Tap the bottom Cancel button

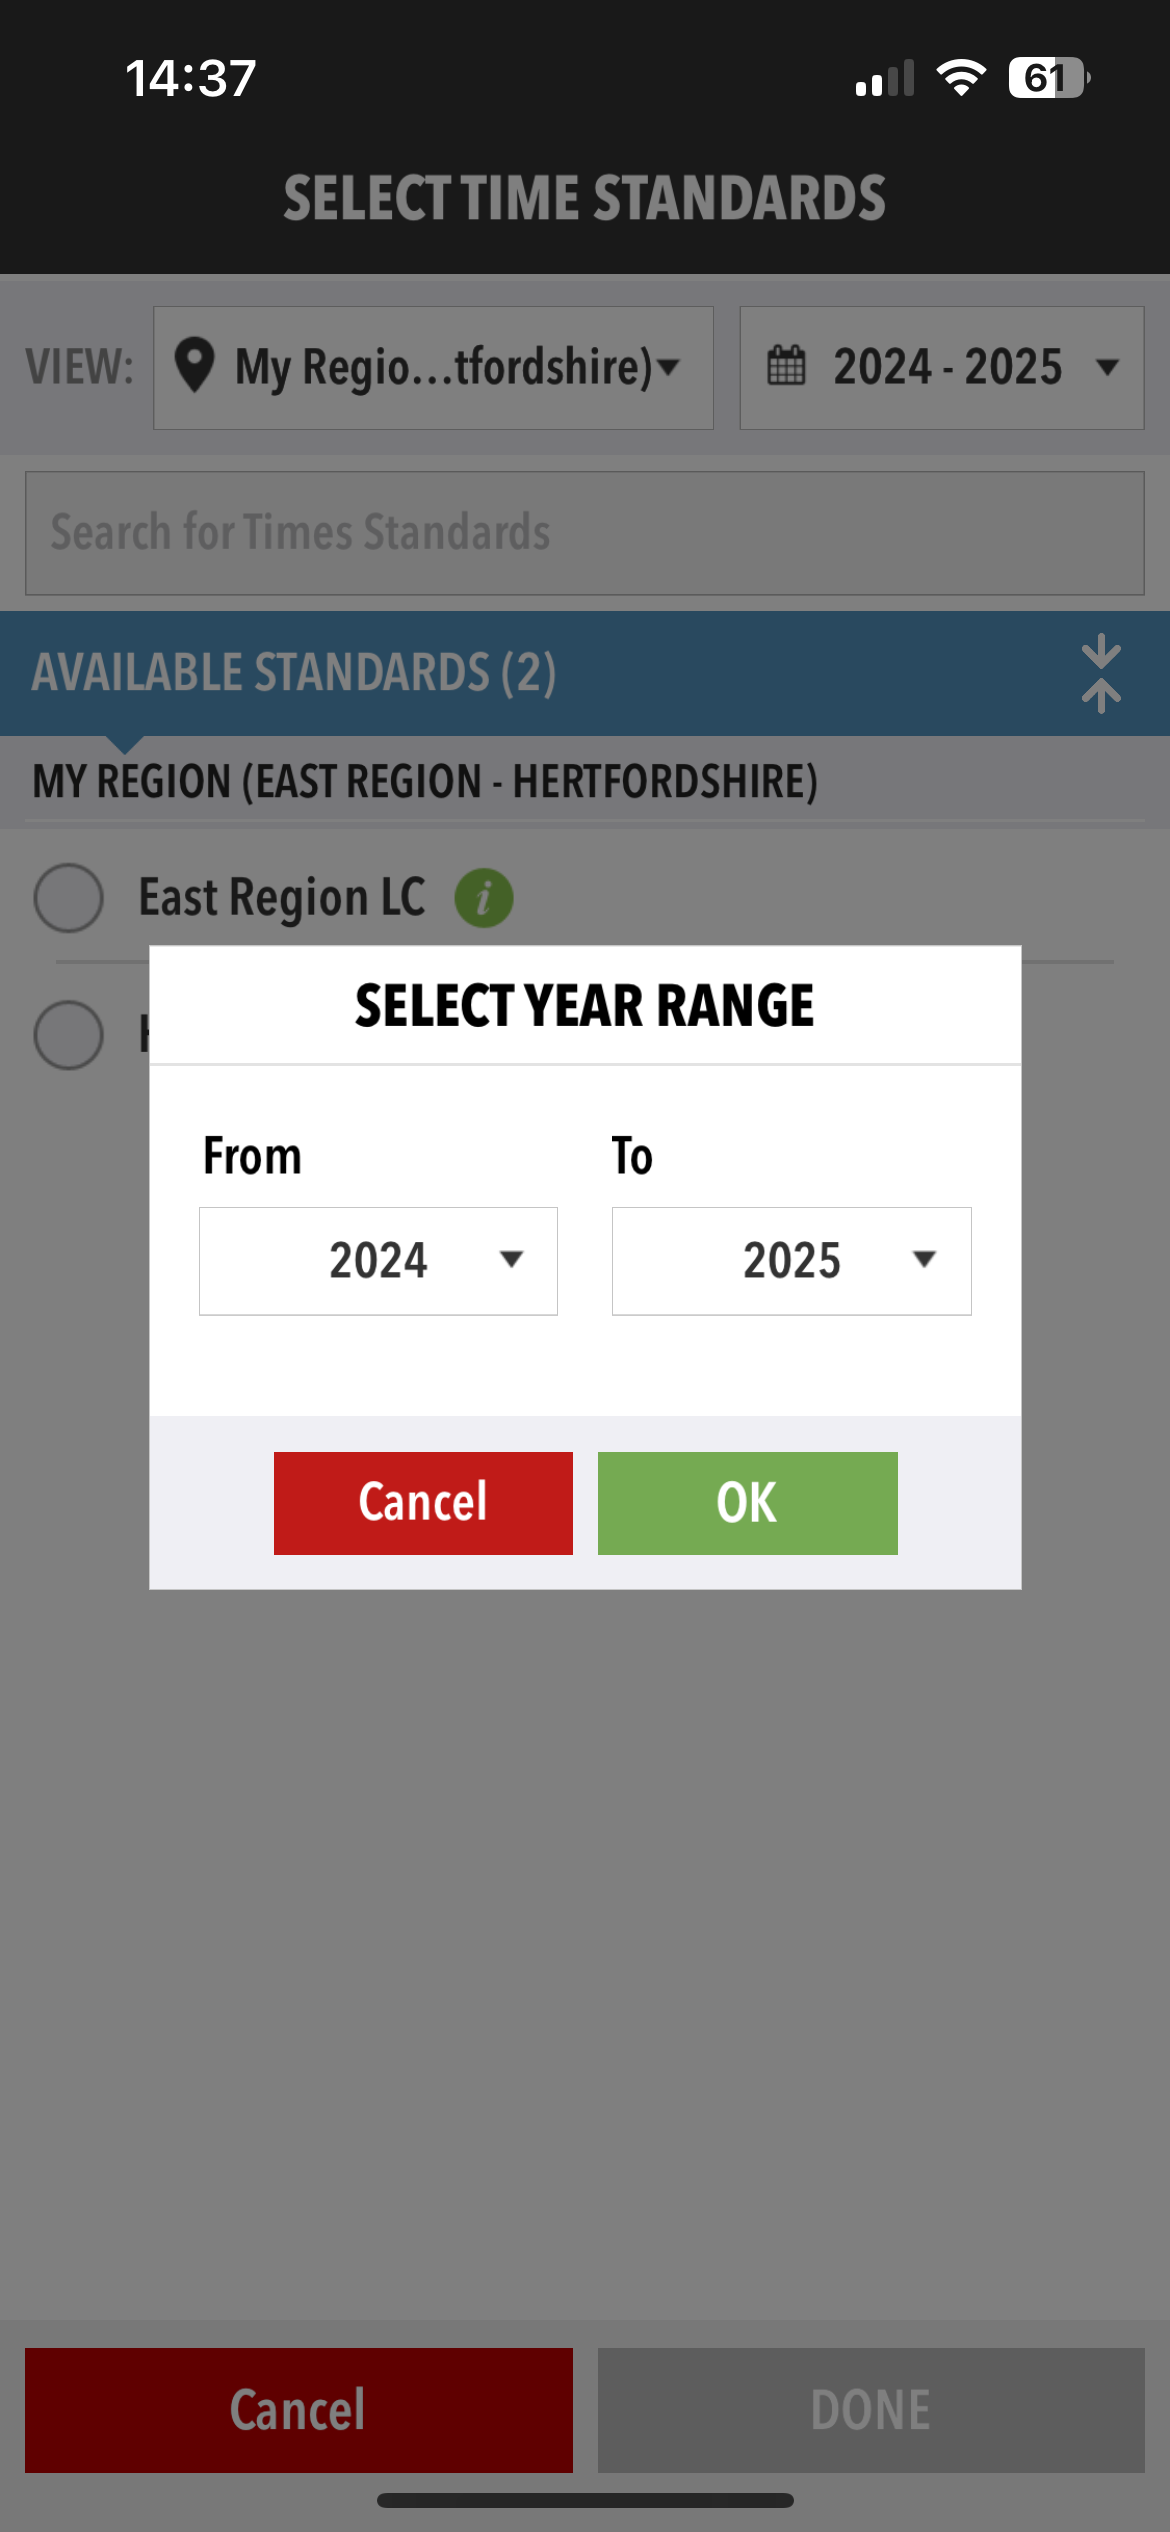tap(298, 2410)
